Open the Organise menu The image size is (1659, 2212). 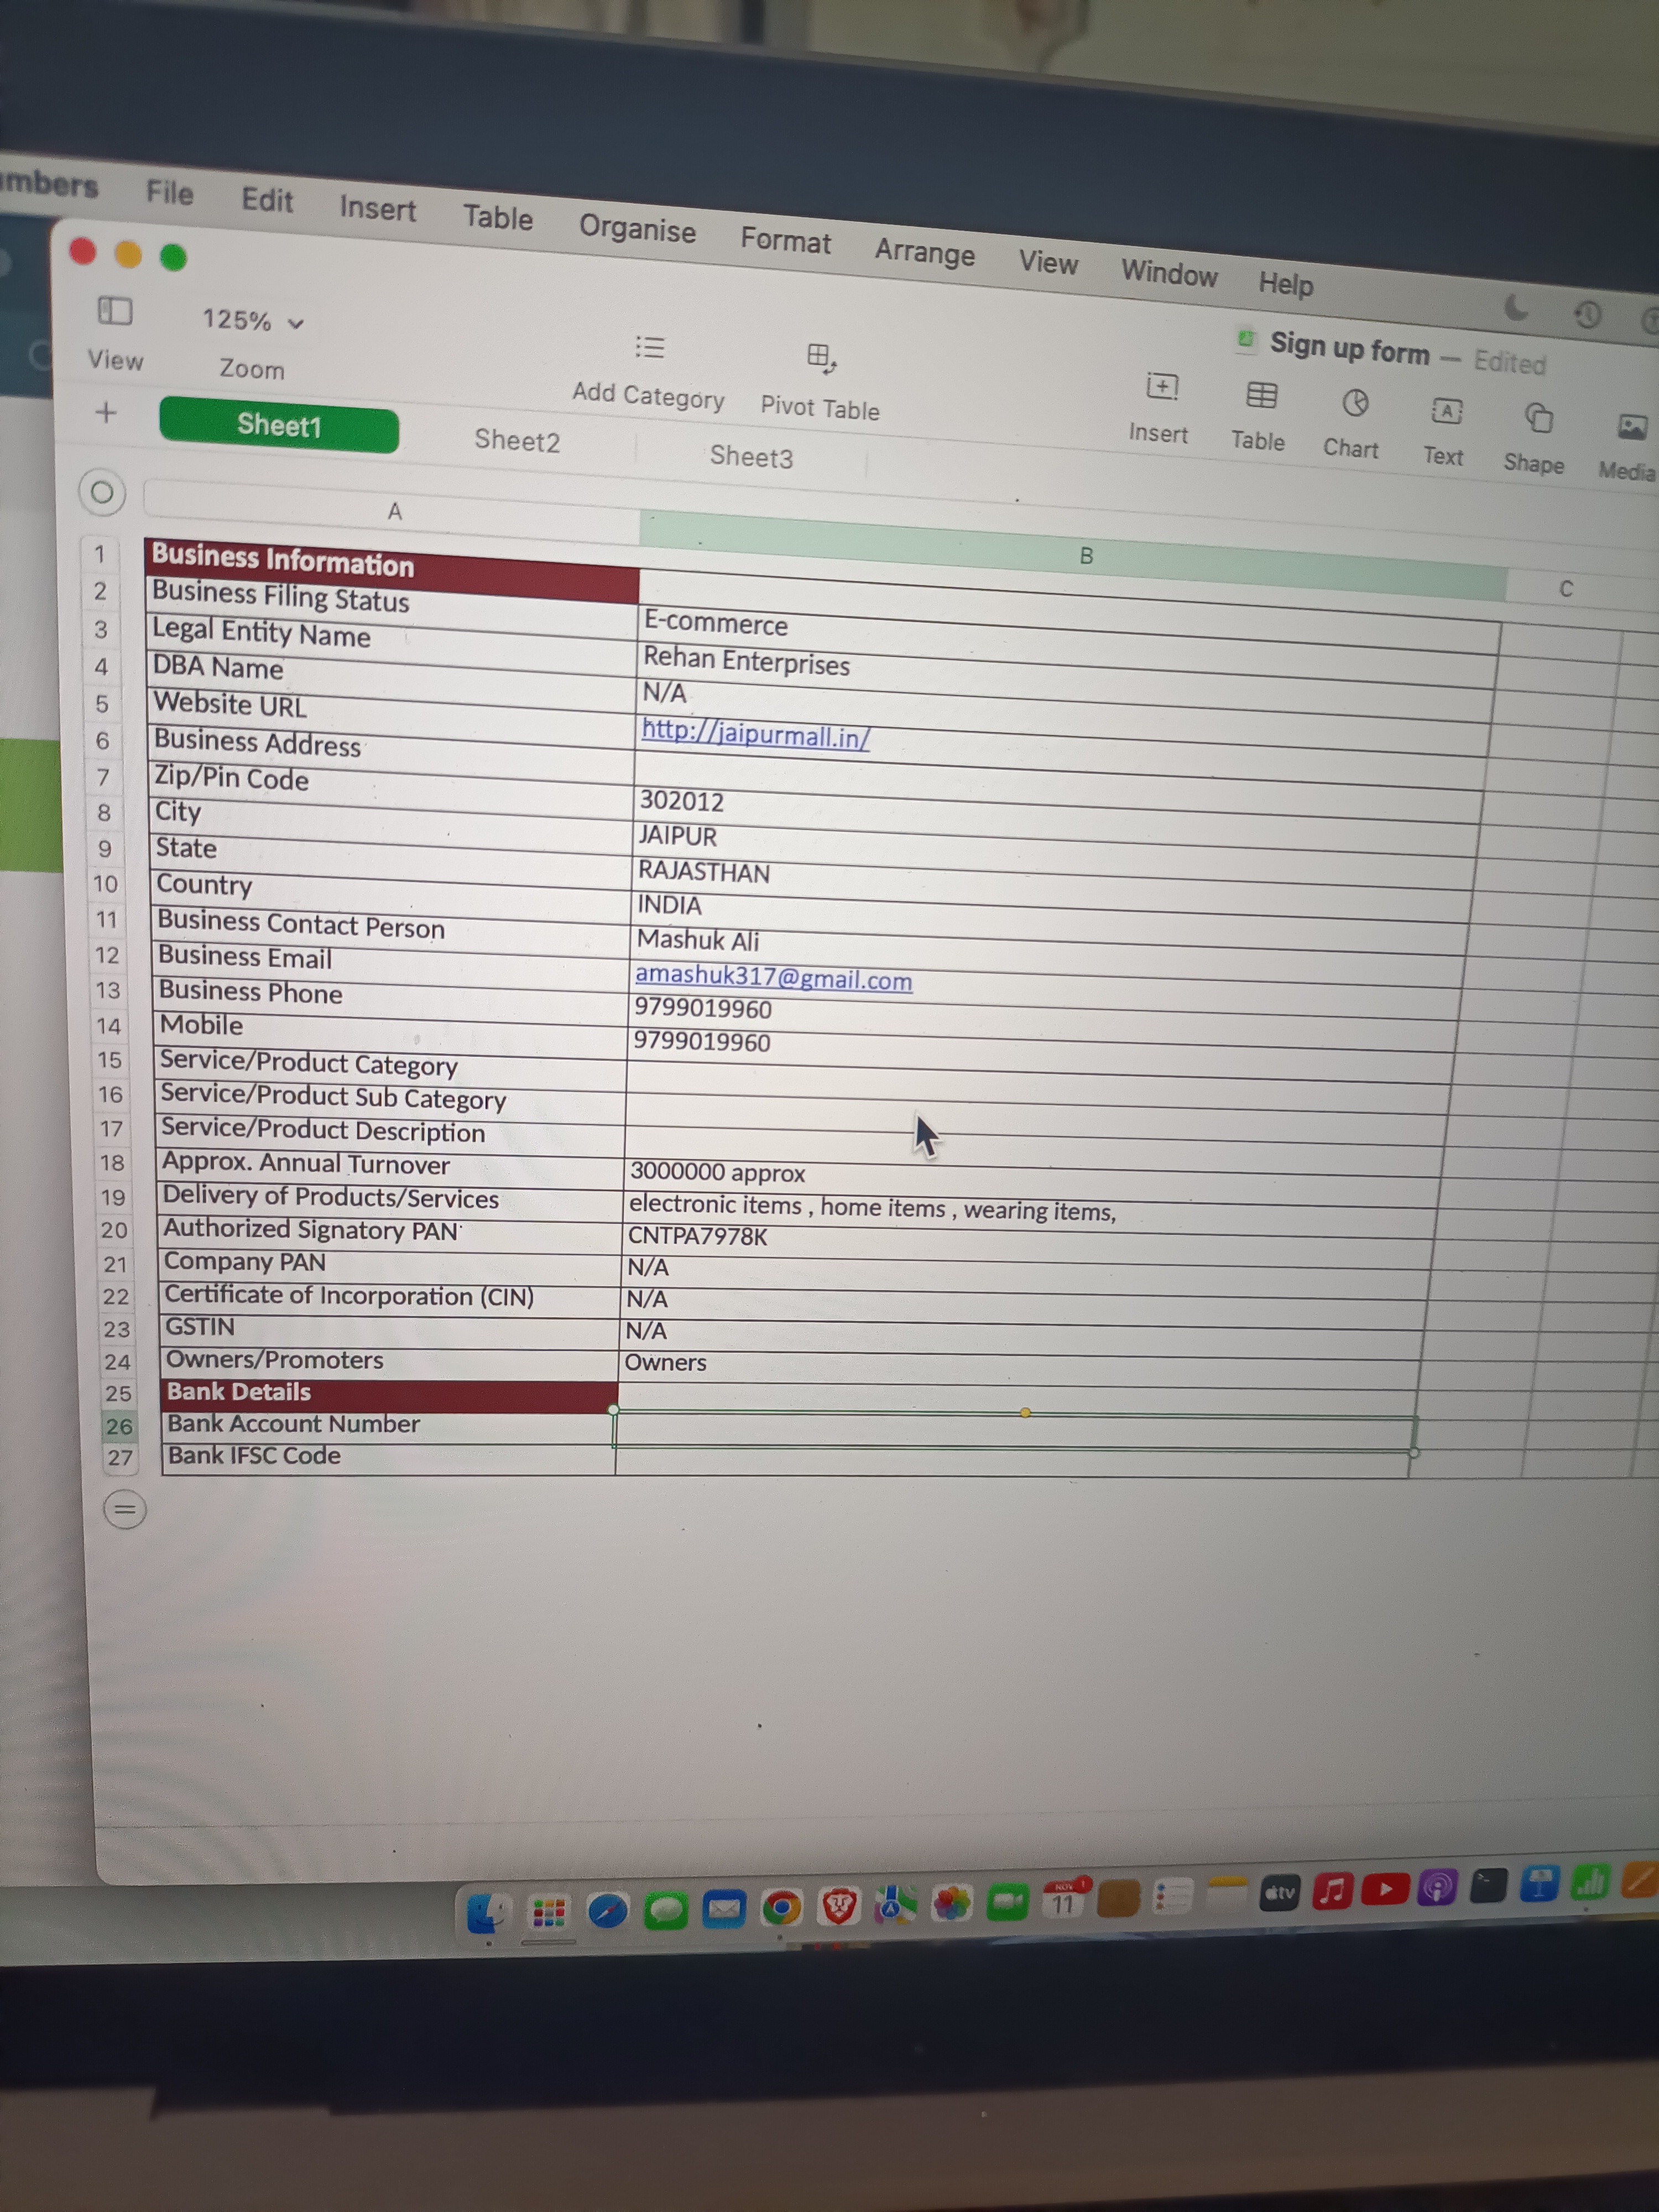coord(637,229)
